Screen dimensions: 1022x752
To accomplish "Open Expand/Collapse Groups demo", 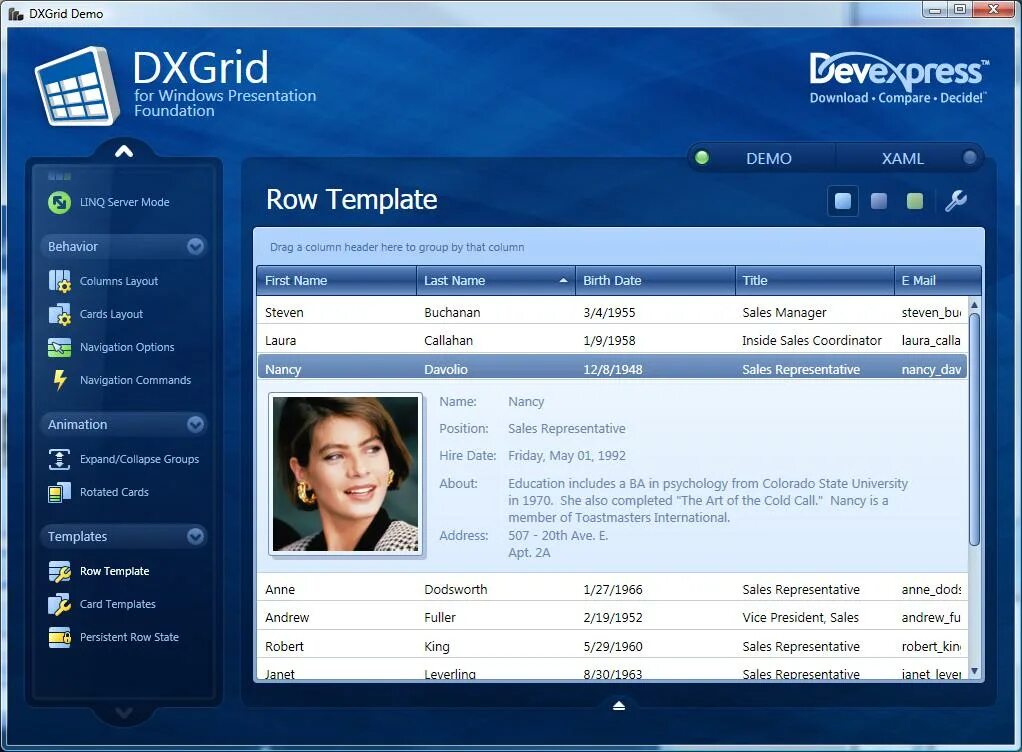I will click(139, 459).
